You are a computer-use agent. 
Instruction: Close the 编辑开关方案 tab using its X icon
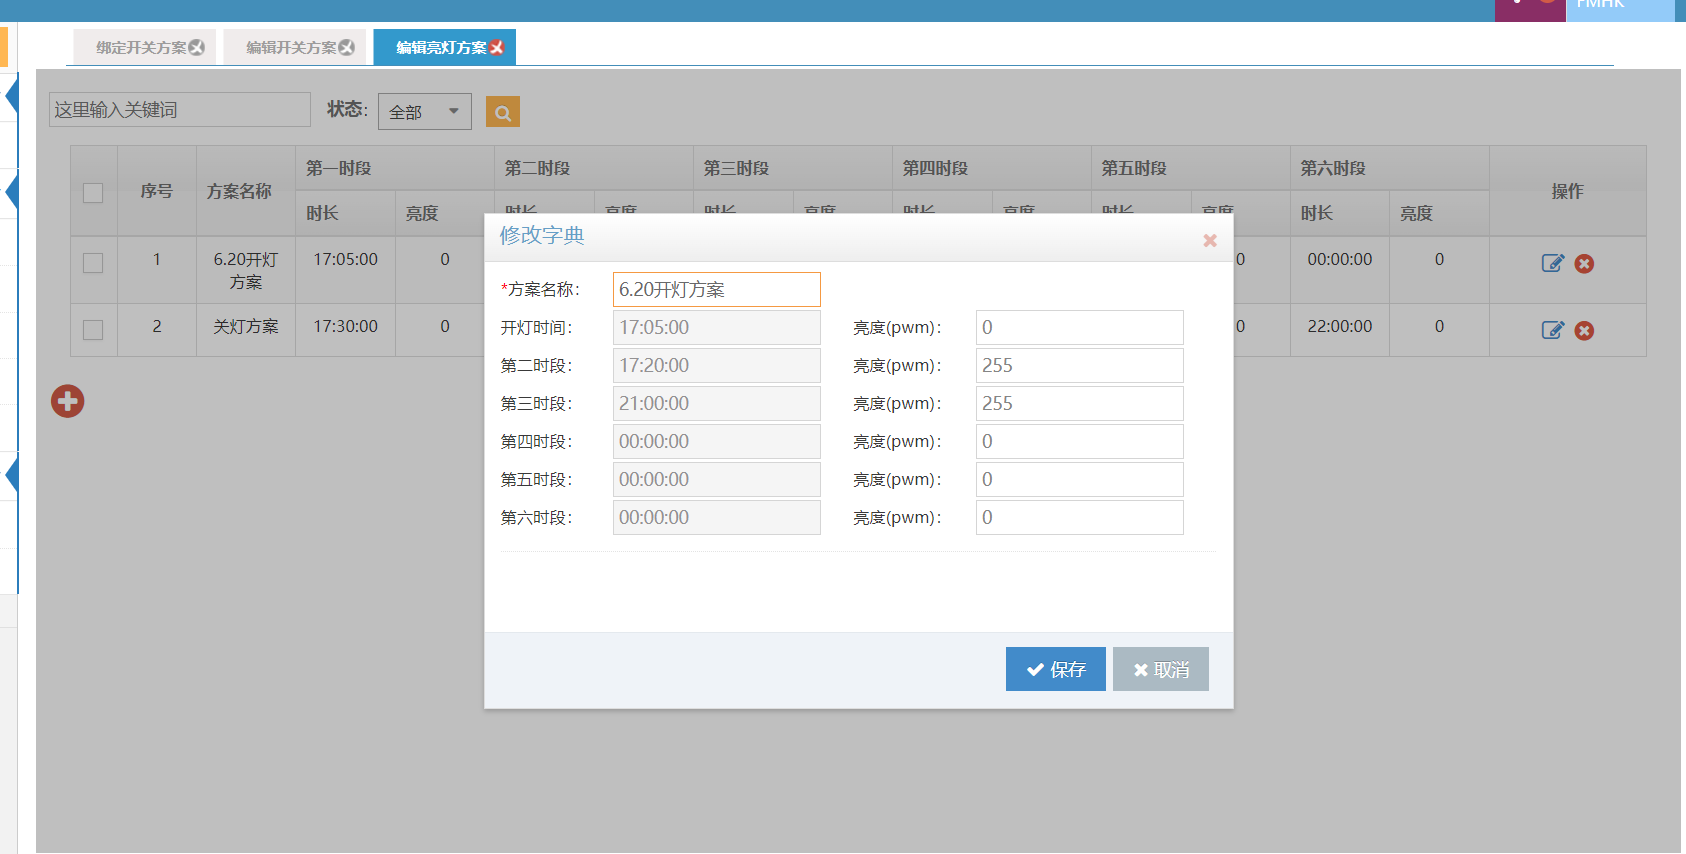(x=347, y=48)
